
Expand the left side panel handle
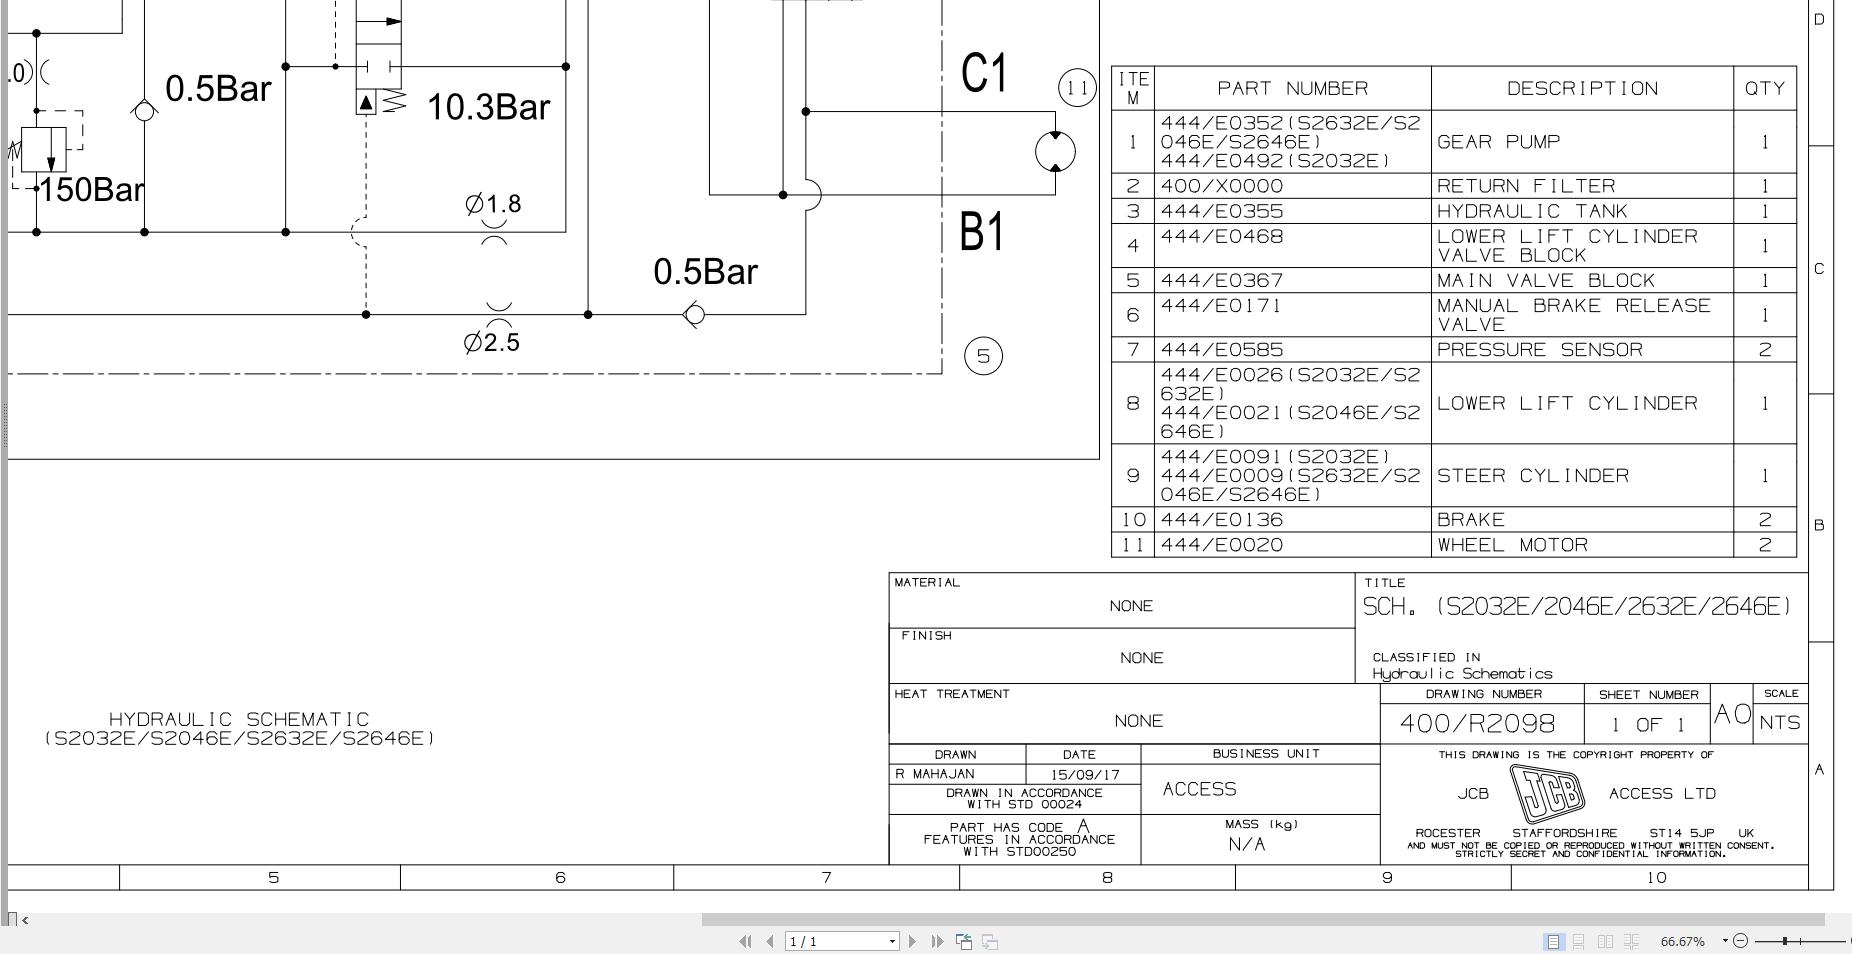(4, 425)
